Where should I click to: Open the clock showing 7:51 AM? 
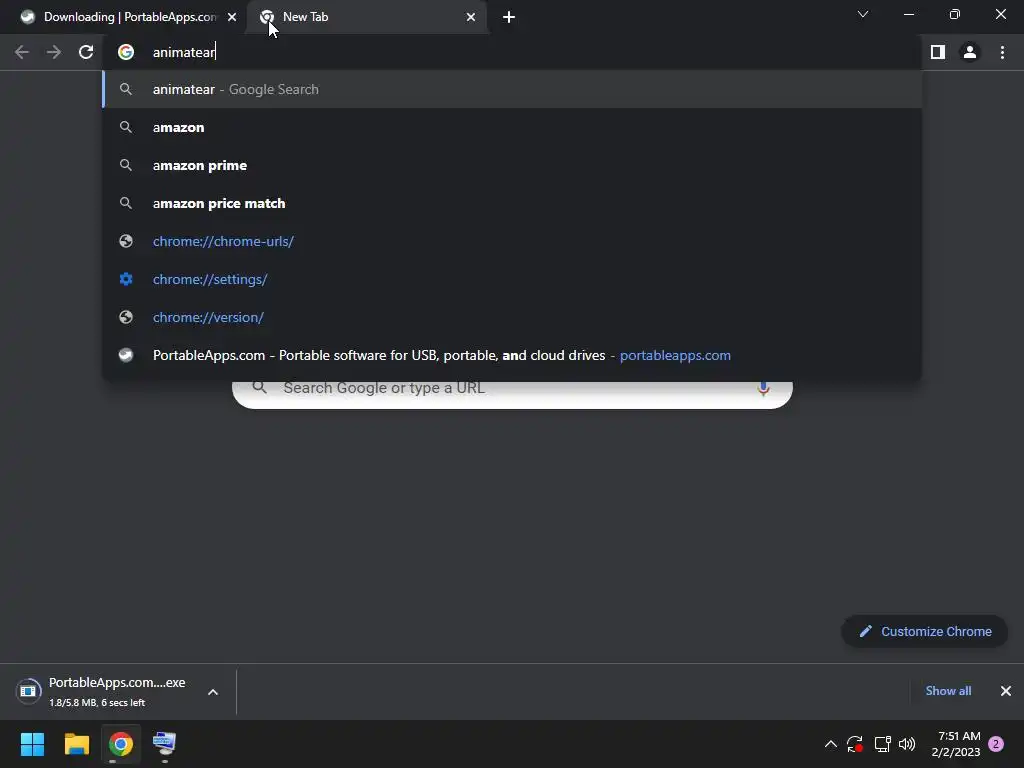pyautogui.click(x=955, y=744)
